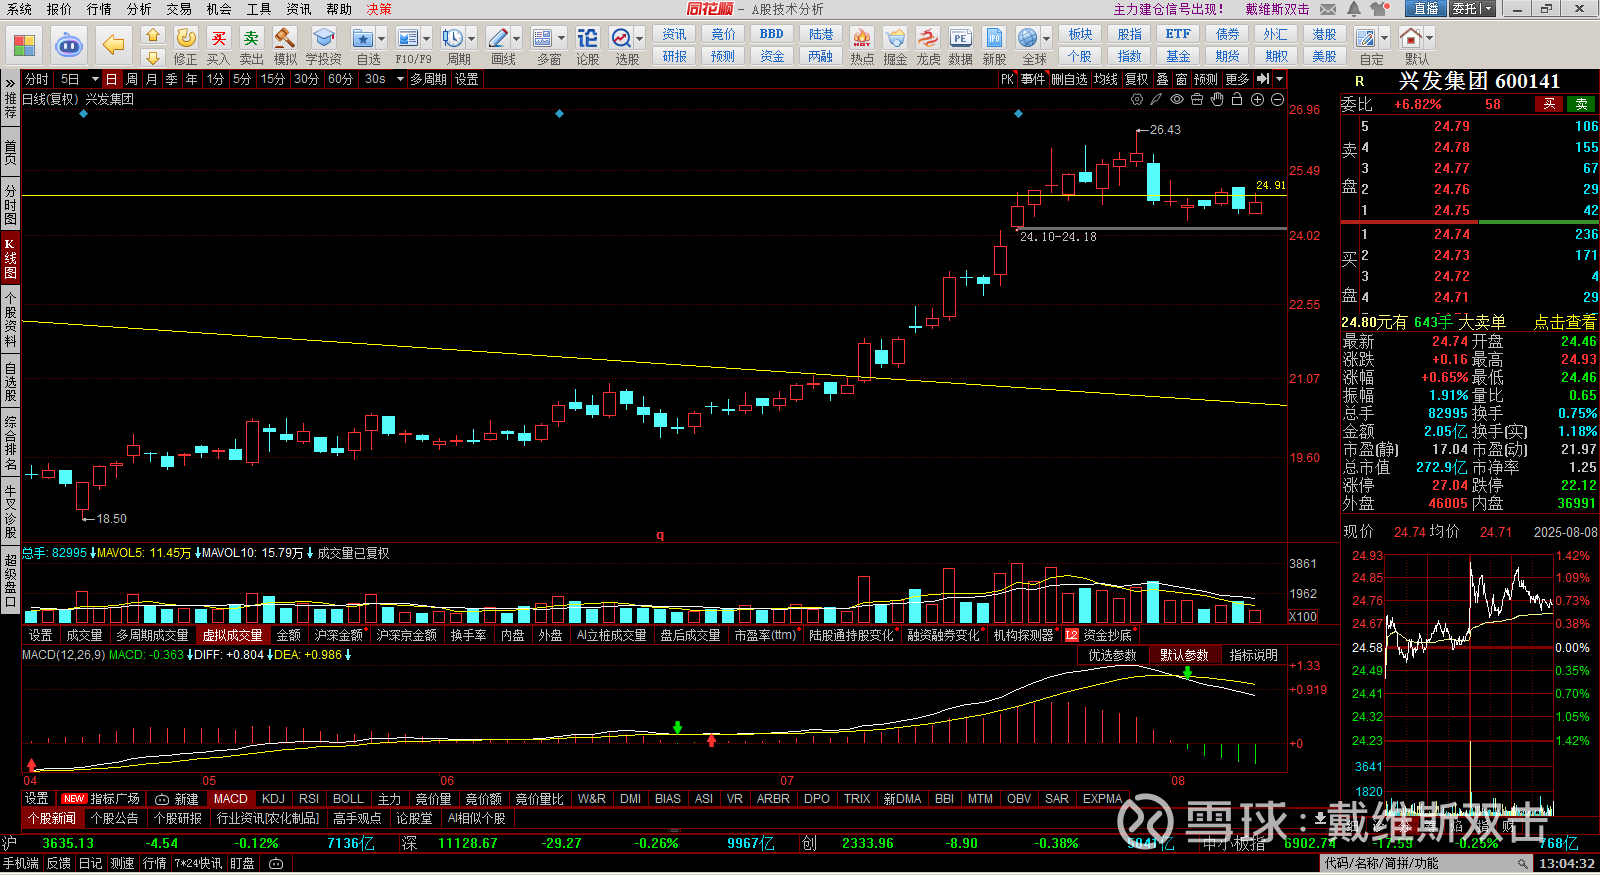Click the hand pan tool icon on chart
This screenshot has height=875, width=1600.
(1217, 99)
